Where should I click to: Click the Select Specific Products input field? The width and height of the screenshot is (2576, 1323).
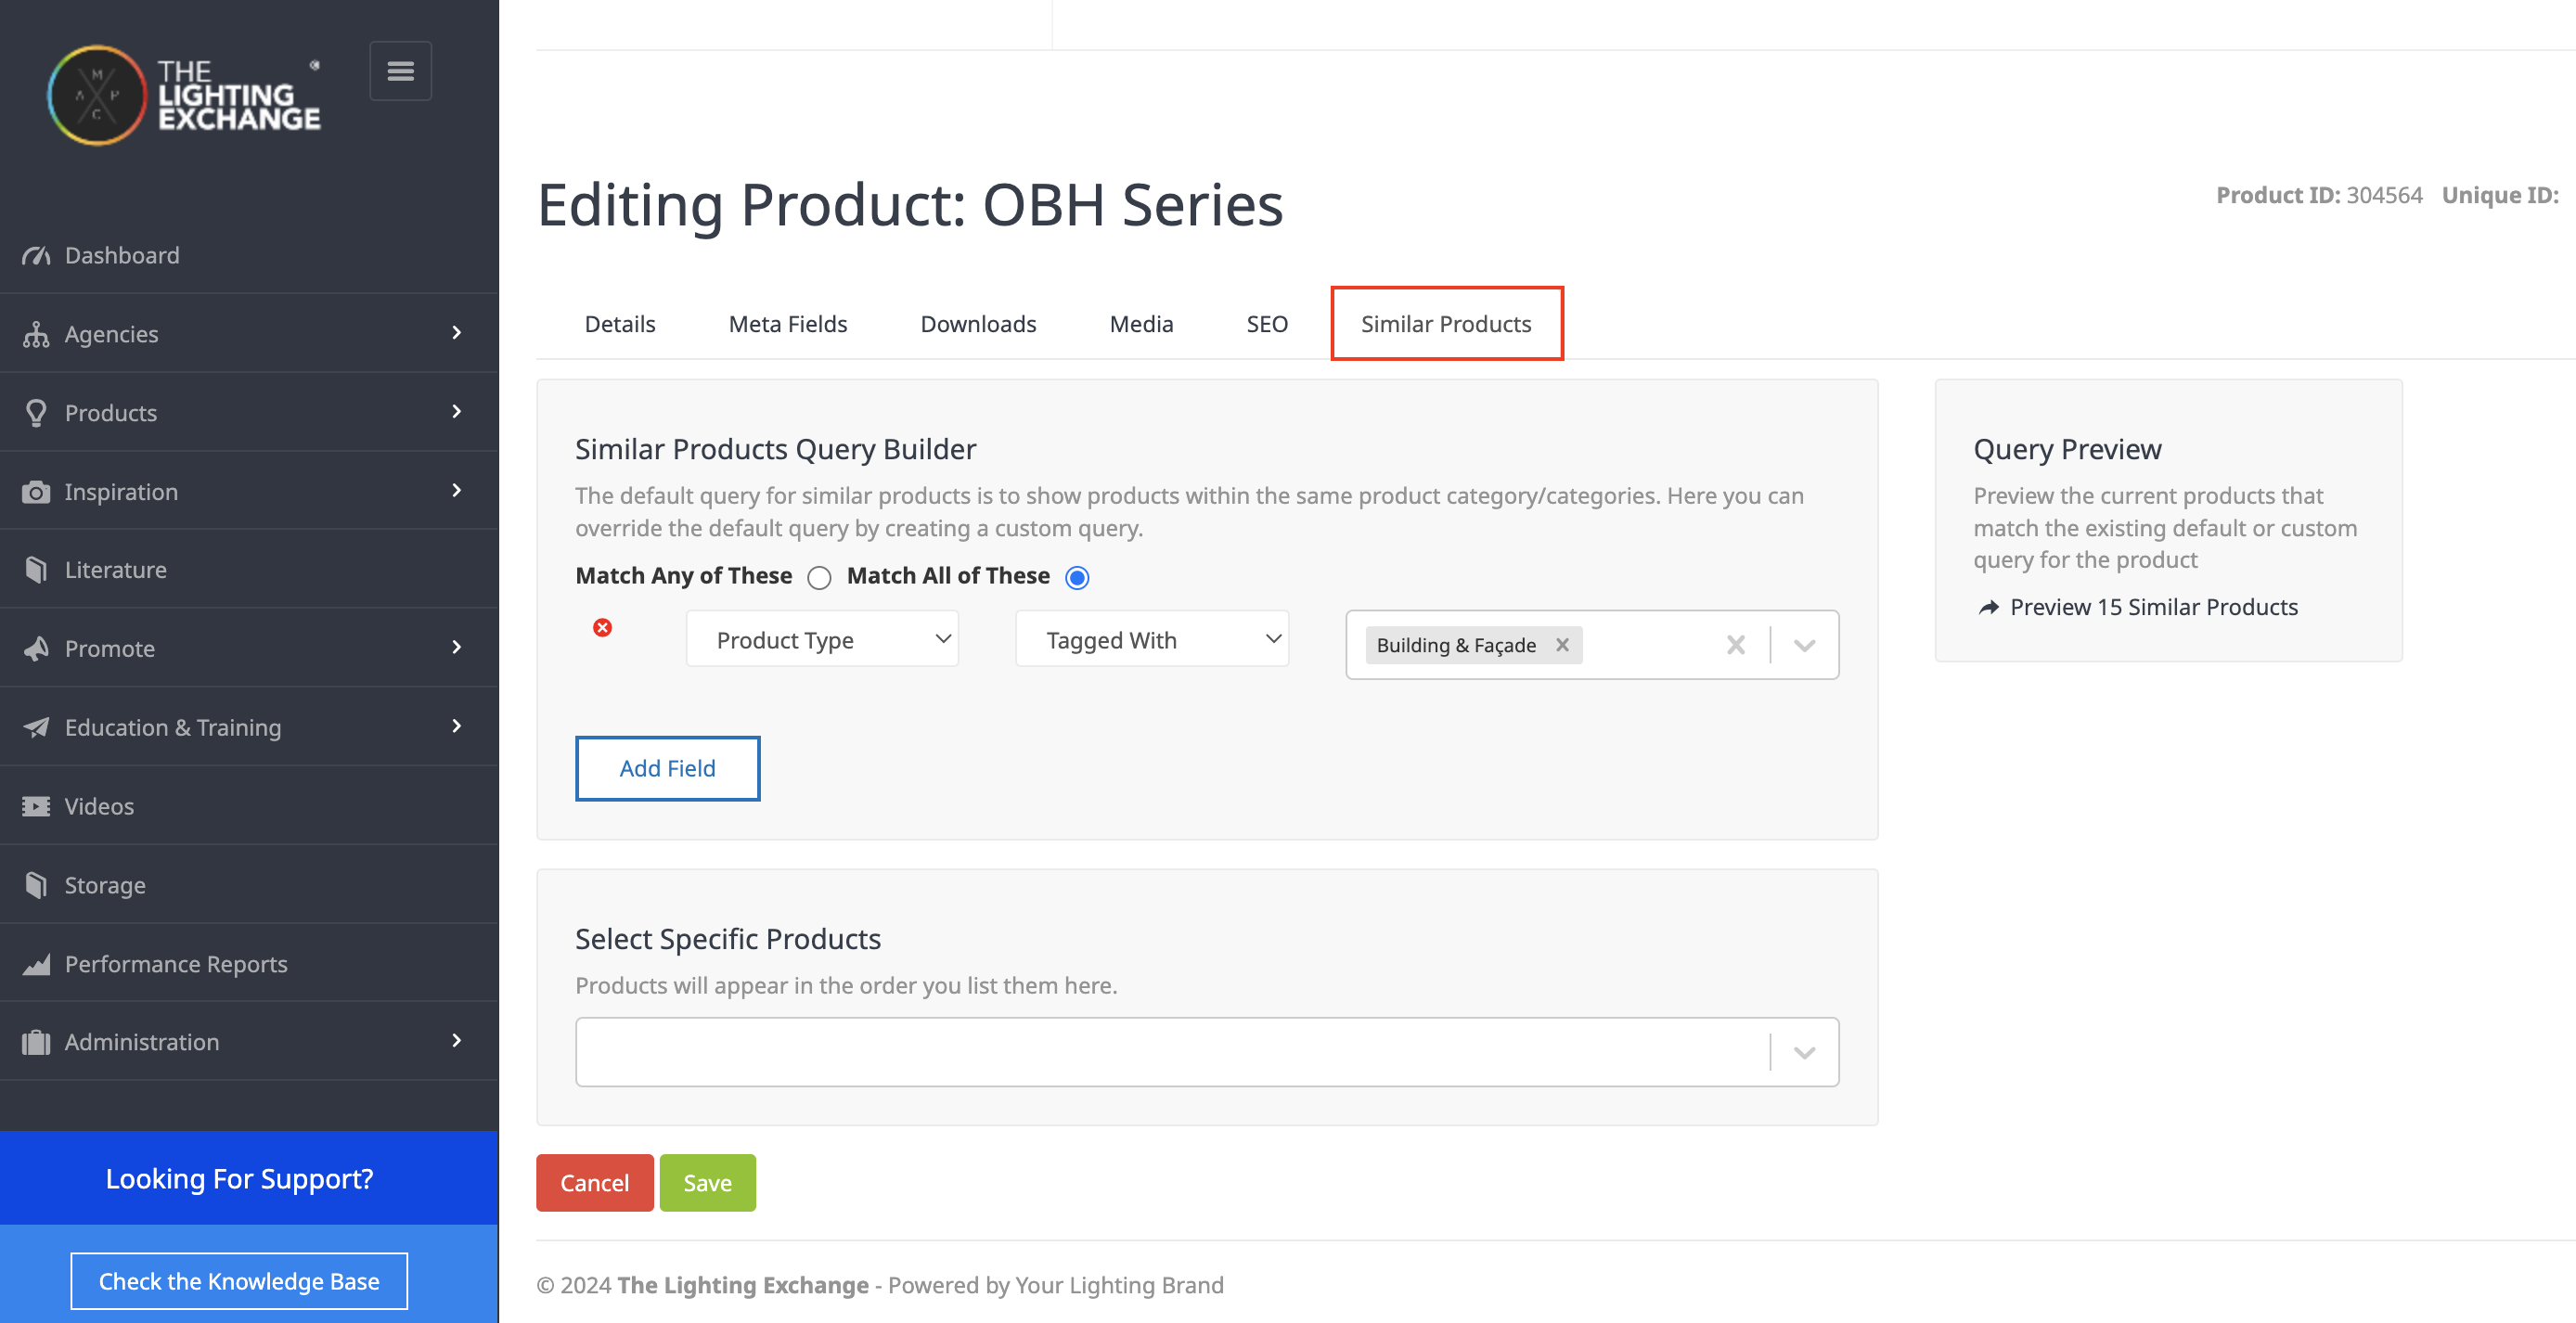tap(1170, 1052)
